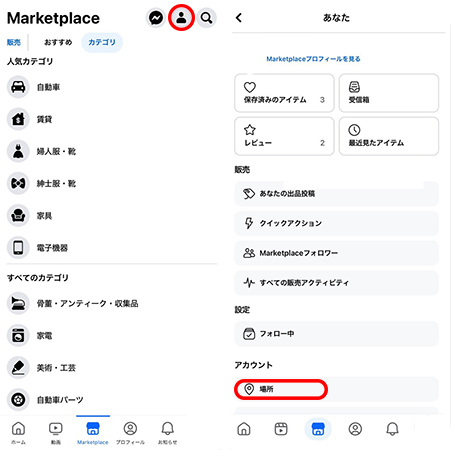Select the 骨董・アンティーク・収集品 icon
This screenshot has height=450, width=451.
click(18, 303)
